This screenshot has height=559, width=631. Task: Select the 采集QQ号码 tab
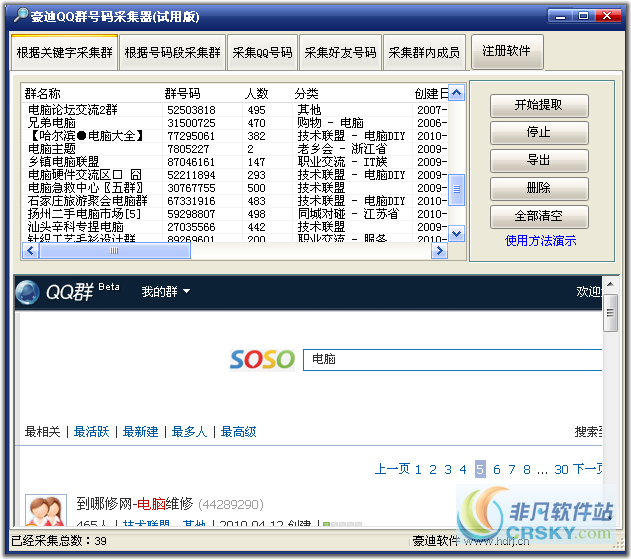tap(262, 52)
